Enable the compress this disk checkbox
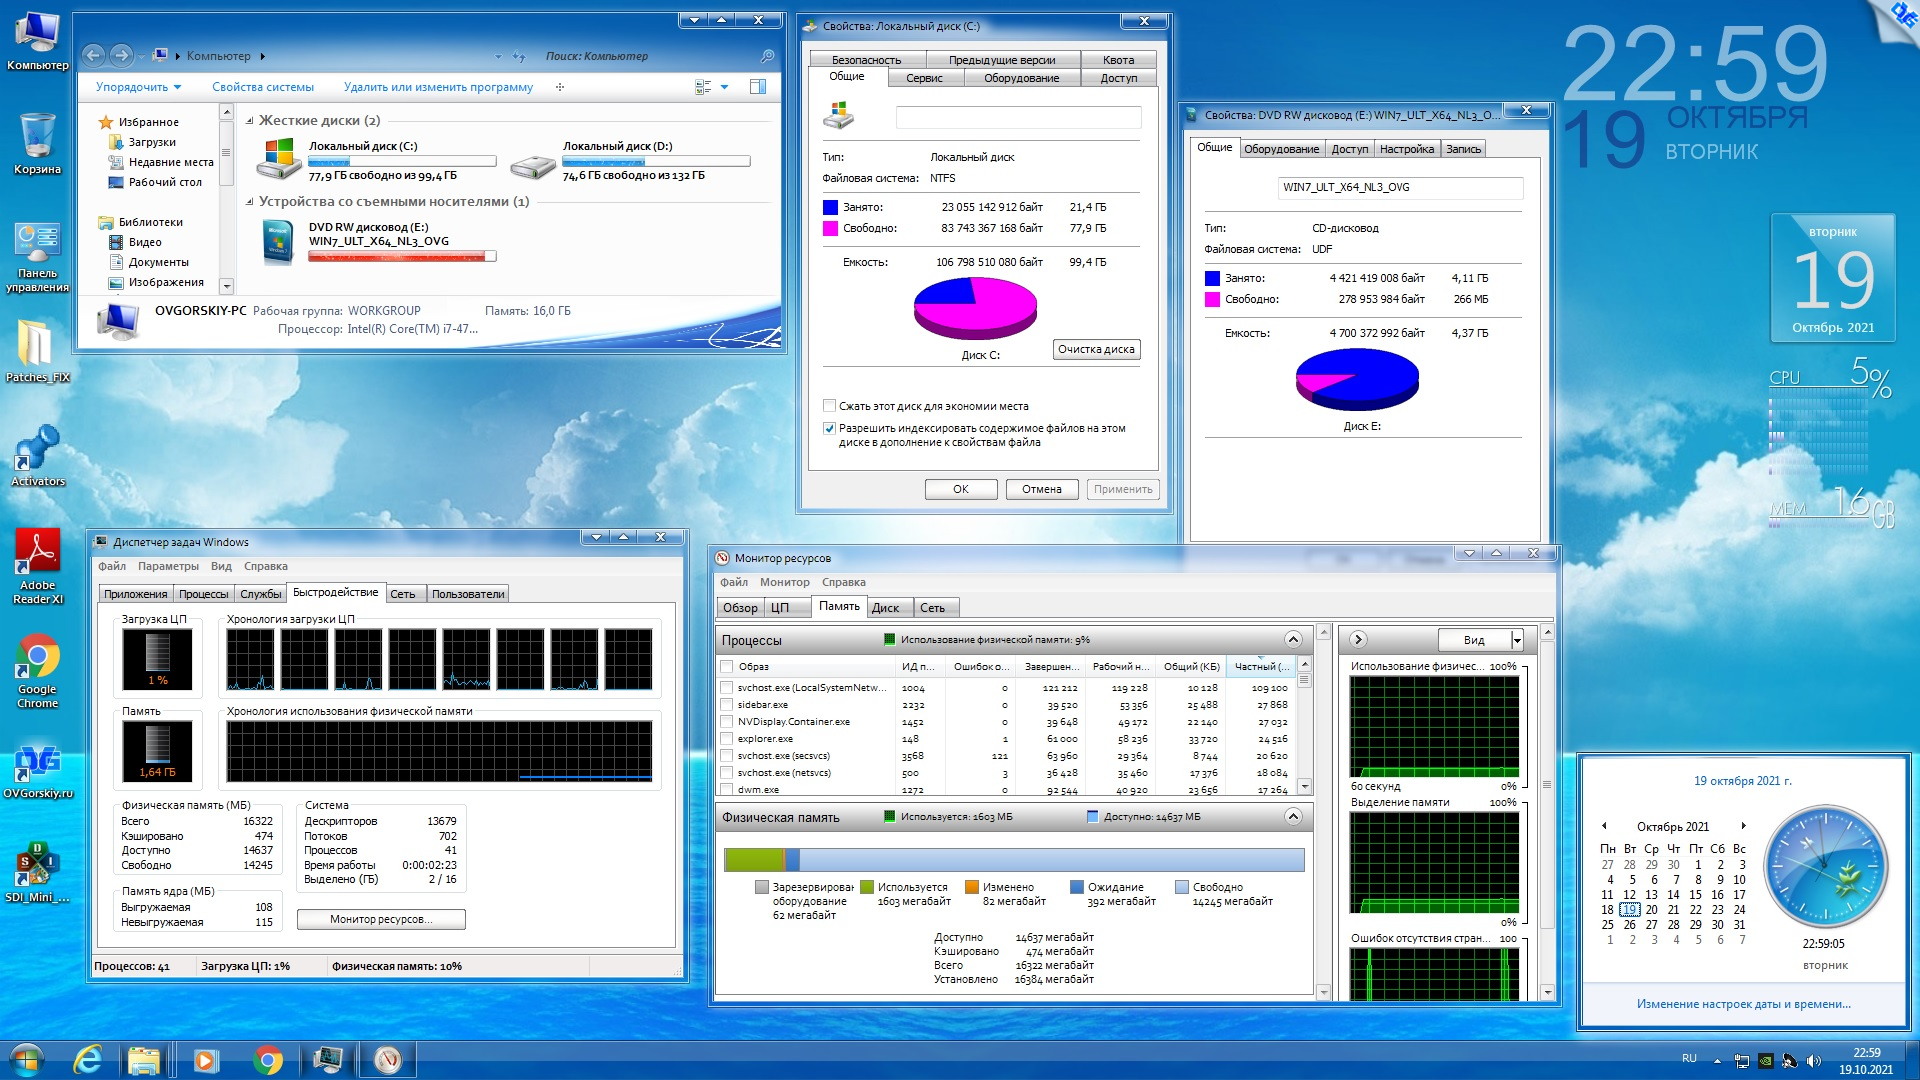This screenshot has height=1080, width=1920. click(829, 406)
